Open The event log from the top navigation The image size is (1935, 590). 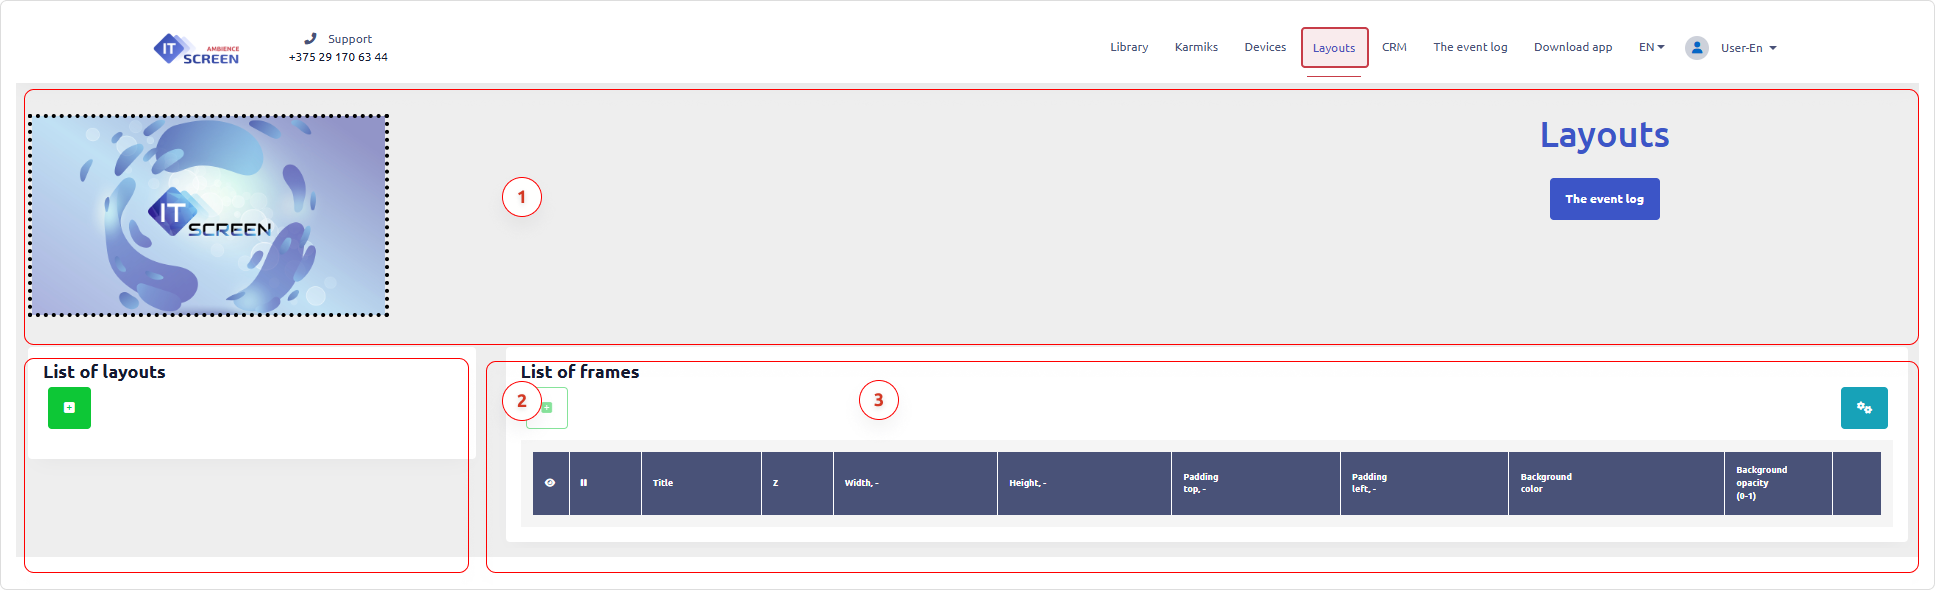(1470, 48)
